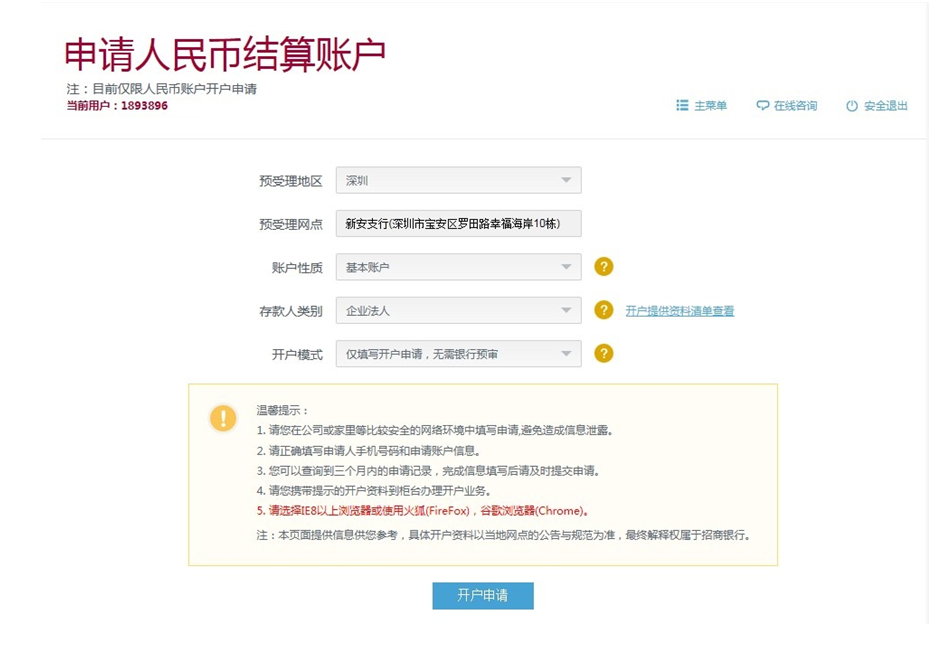
Task: Click the current user number 1893896
Action: [x=143, y=106]
